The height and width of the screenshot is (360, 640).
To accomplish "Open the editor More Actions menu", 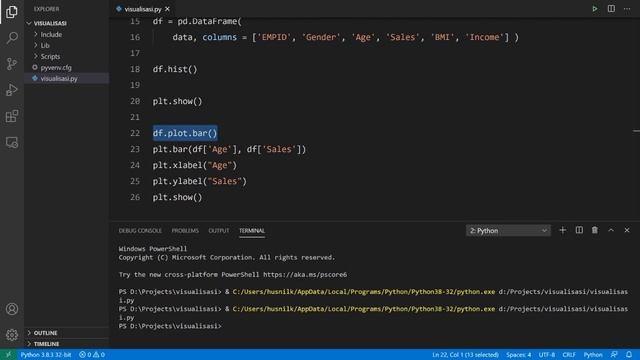I will pyautogui.click(x=627, y=9).
